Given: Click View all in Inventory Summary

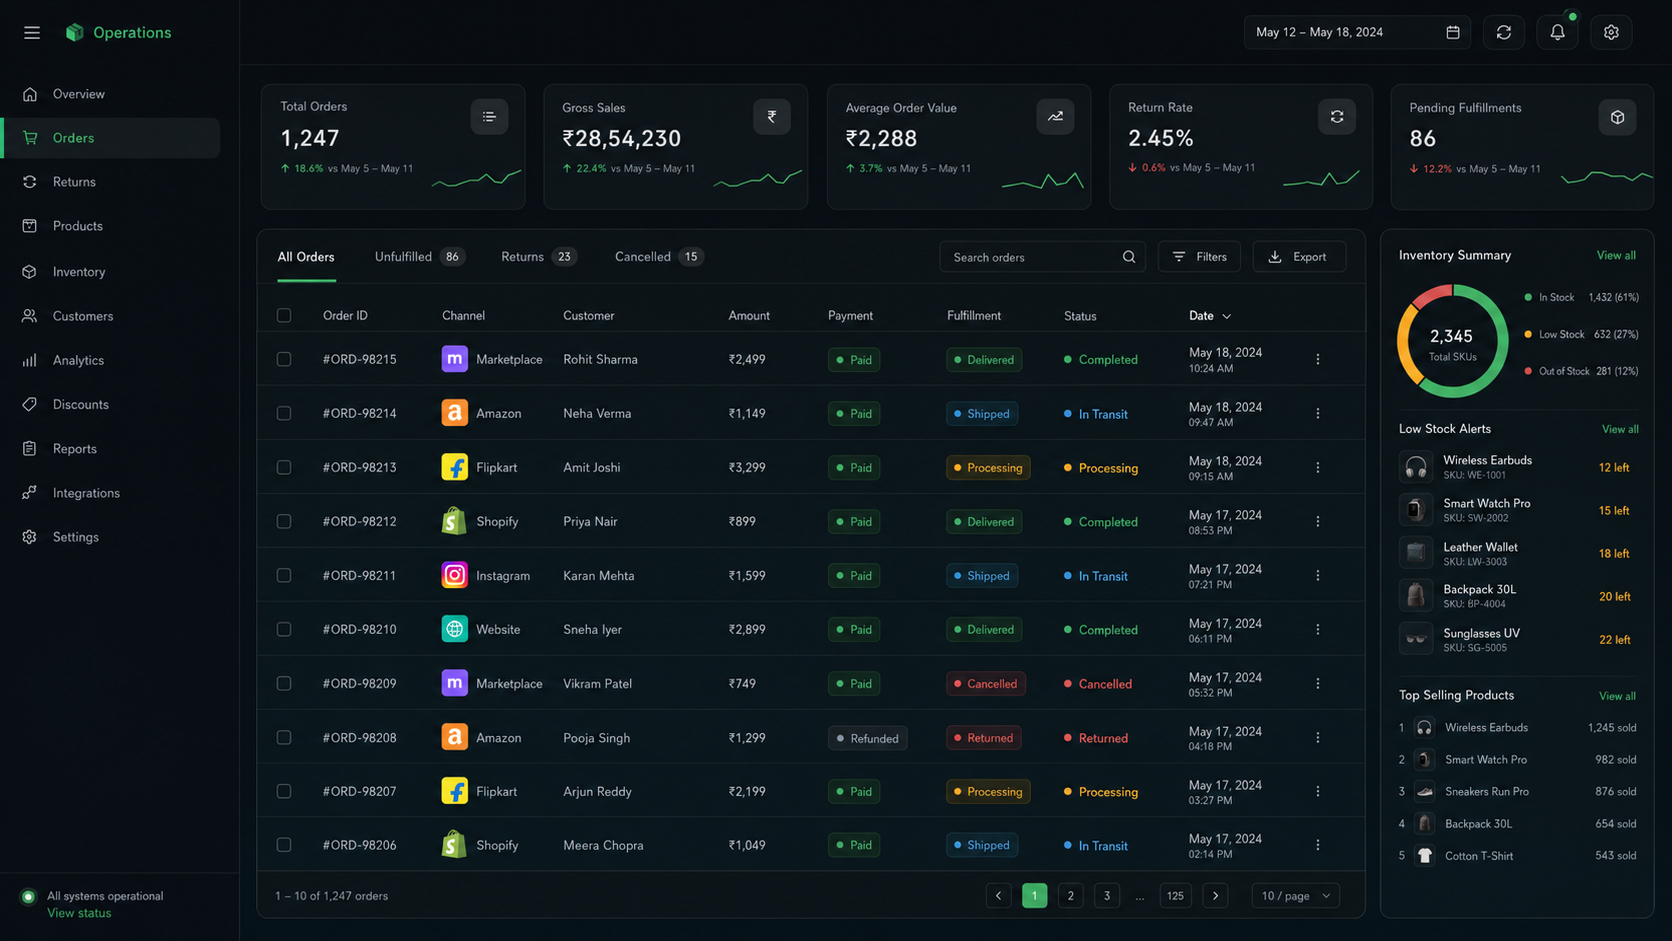Looking at the screenshot, I should pyautogui.click(x=1616, y=255).
